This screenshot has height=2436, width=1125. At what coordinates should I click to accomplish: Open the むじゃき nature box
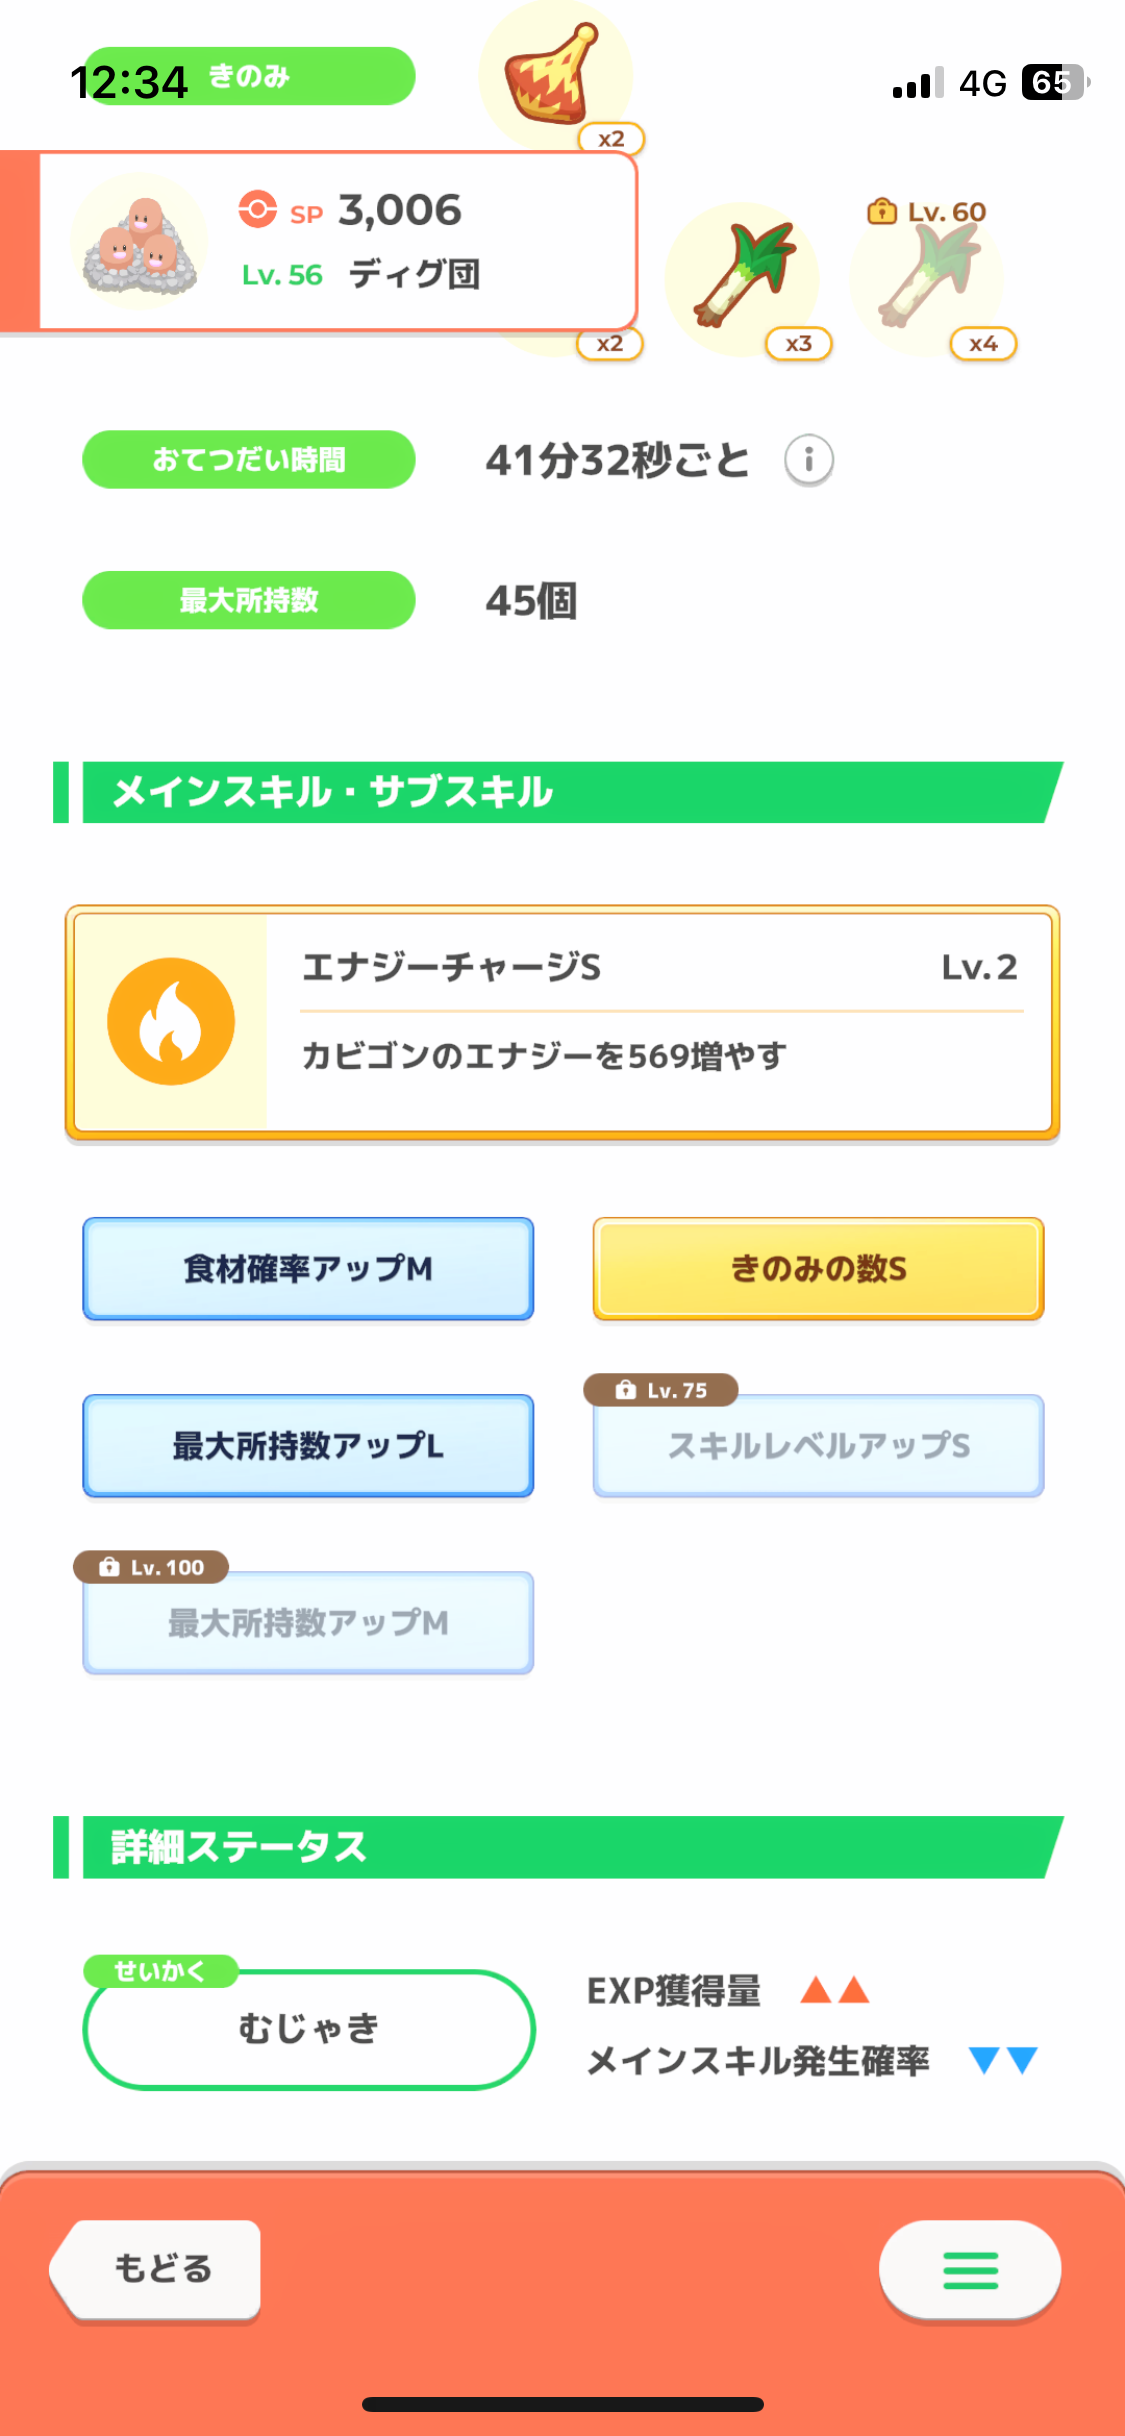pos(309,2029)
